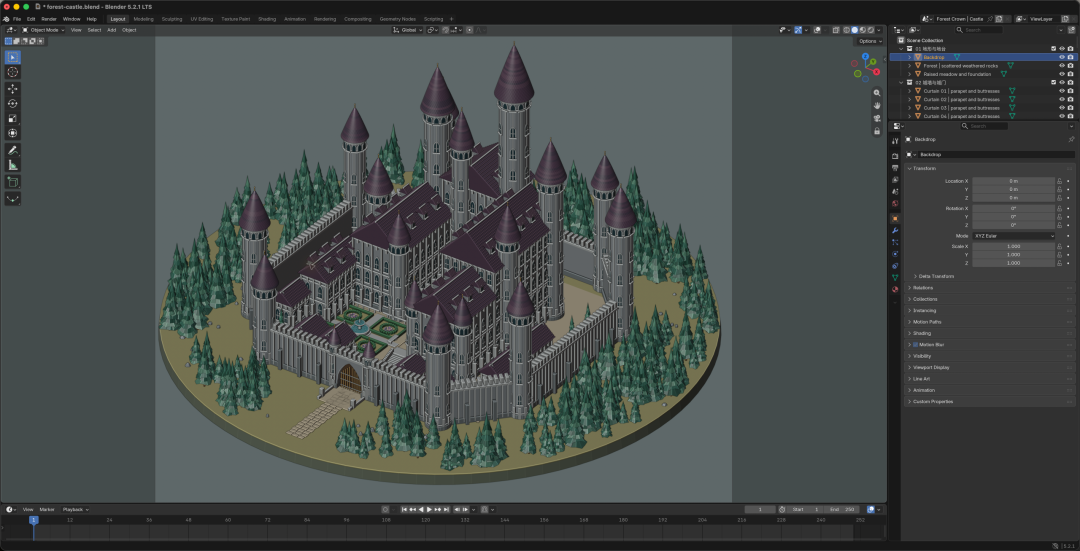The width and height of the screenshot is (1080, 551).
Task: Open the viewport Options button
Action: coord(869,41)
